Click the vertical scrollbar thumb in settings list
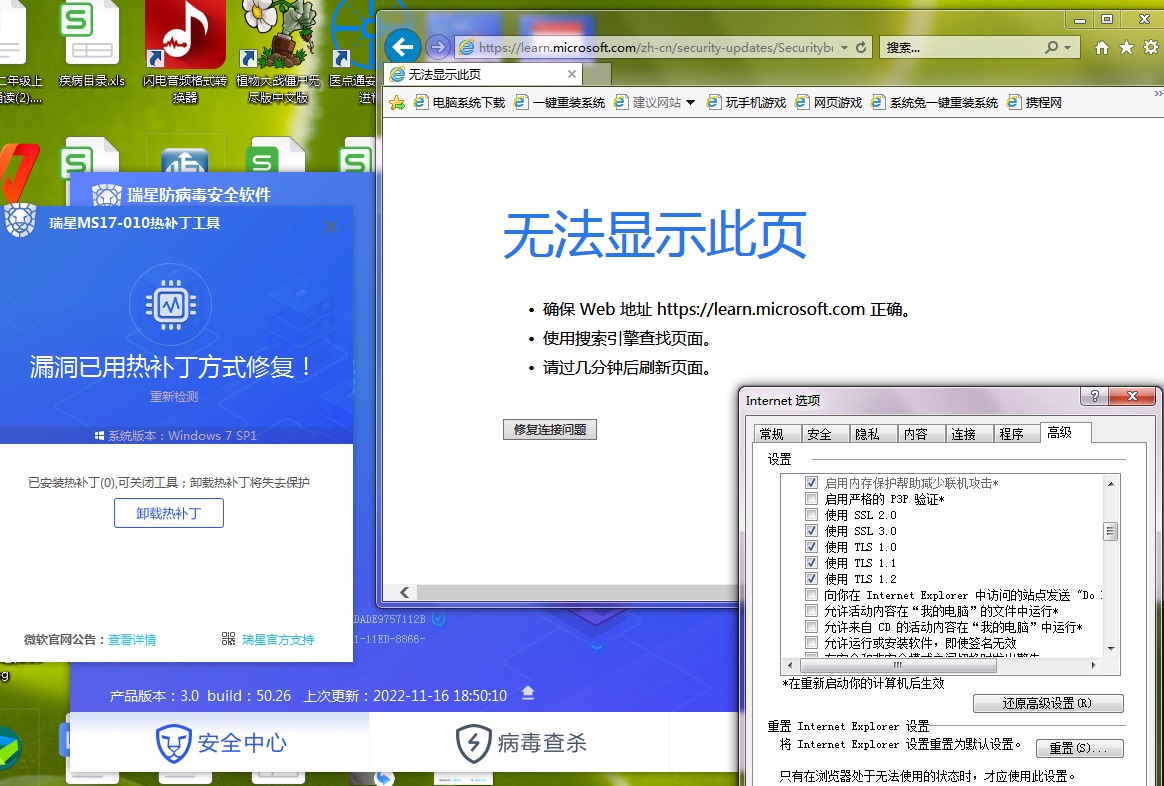This screenshot has width=1164, height=786. (1111, 531)
